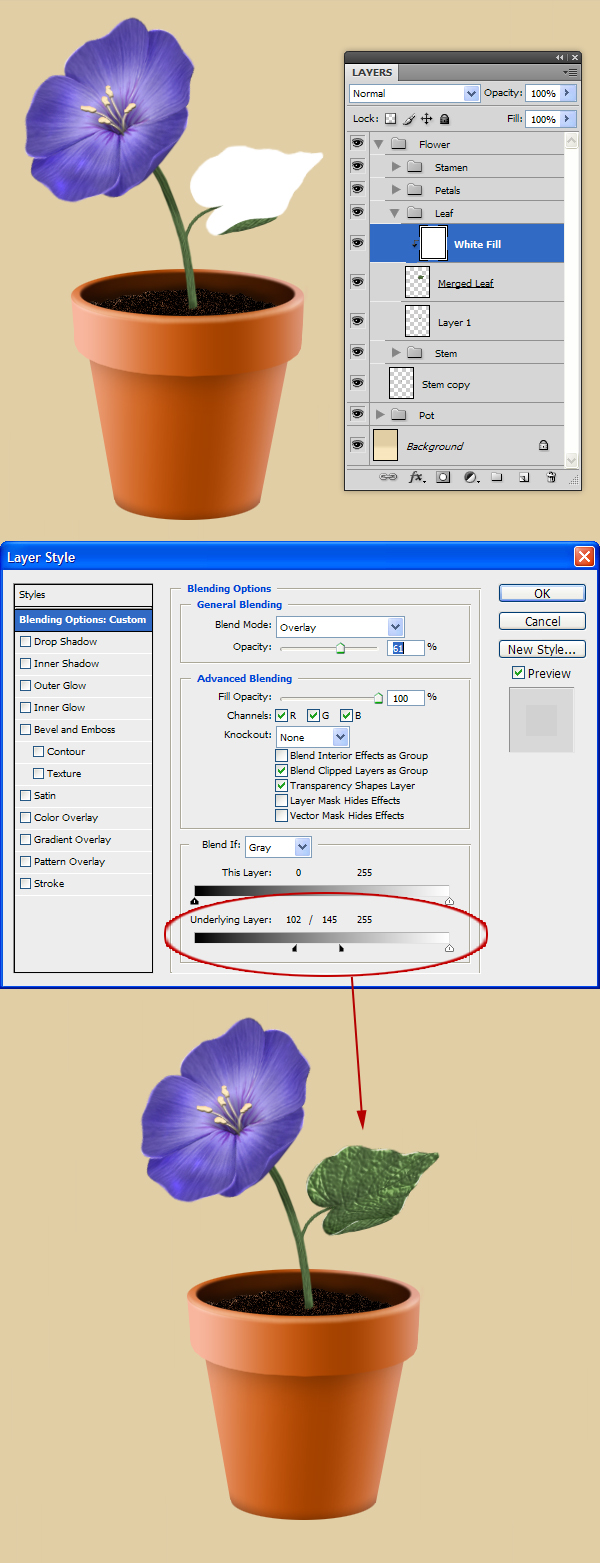Image resolution: width=600 pixels, height=1563 pixels.
Task: Toggle the Preview checkbox
Action: (x=518, y=674)
